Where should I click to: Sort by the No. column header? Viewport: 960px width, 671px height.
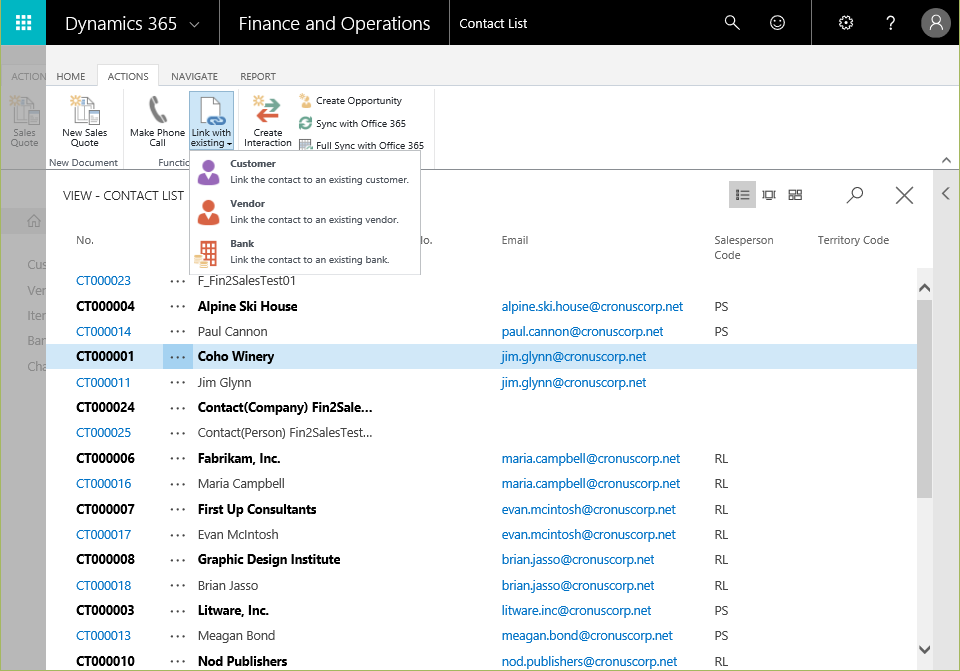[85, 240]
